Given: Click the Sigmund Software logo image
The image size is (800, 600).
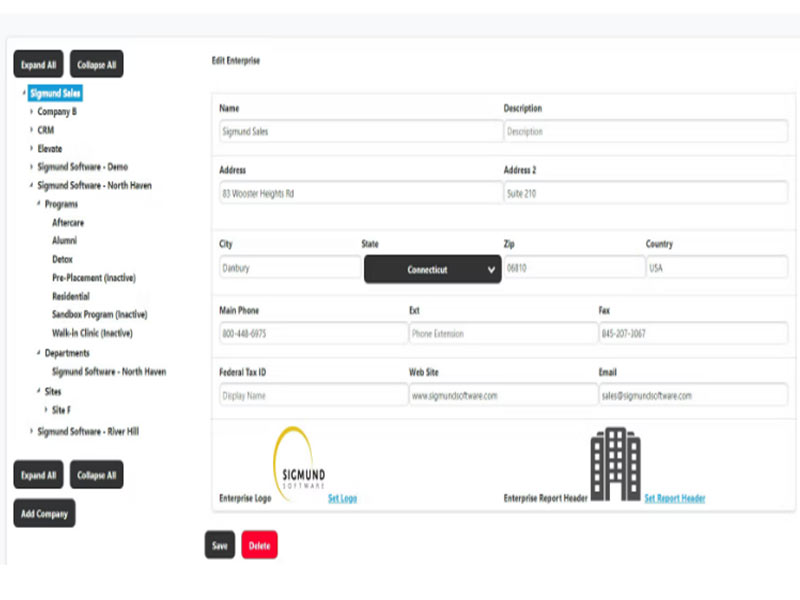Looking at the screenshot, I should click(x=300, y=462).
